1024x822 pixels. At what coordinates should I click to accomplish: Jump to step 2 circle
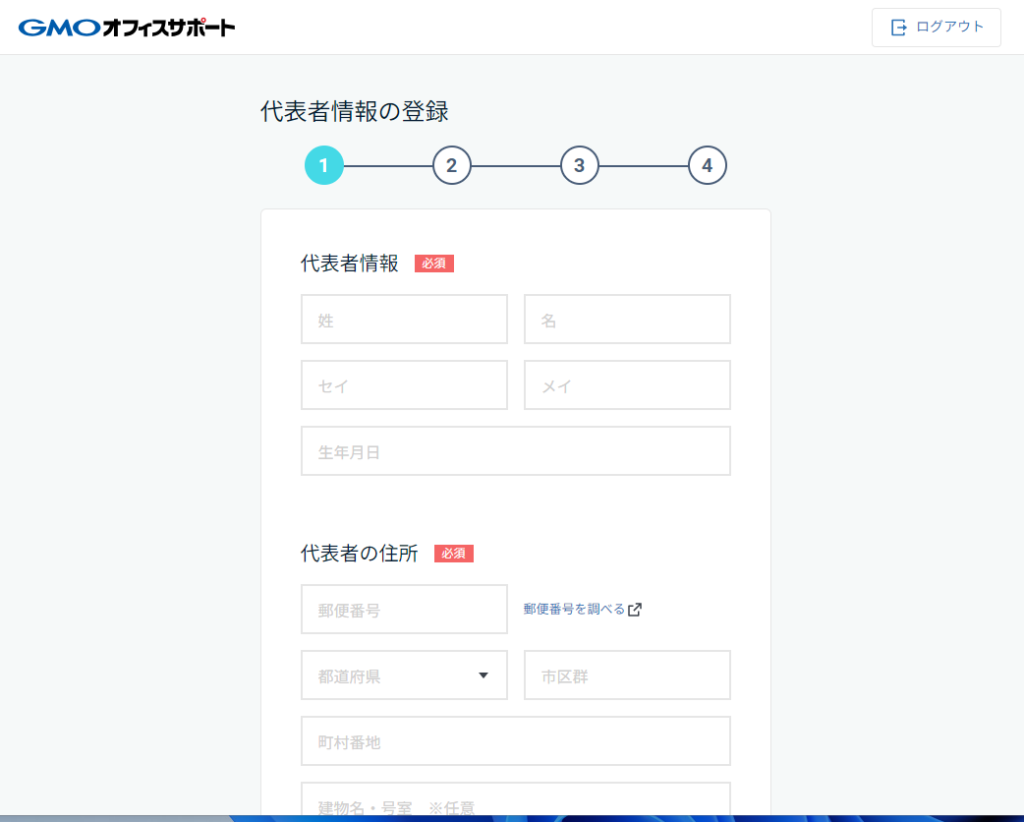tap(451, 166)
